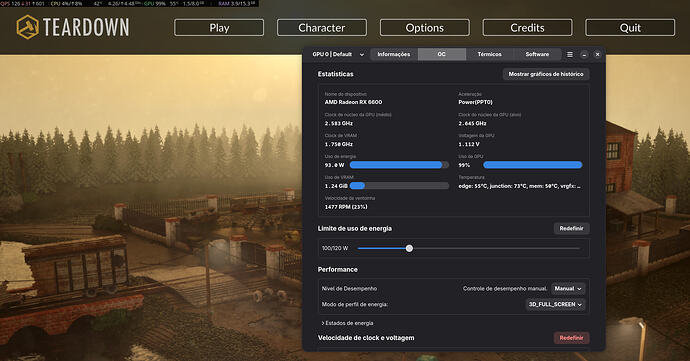
Task: Click the Estatísticas section heading
Action: pyautogui.click(x=335, y=74)
